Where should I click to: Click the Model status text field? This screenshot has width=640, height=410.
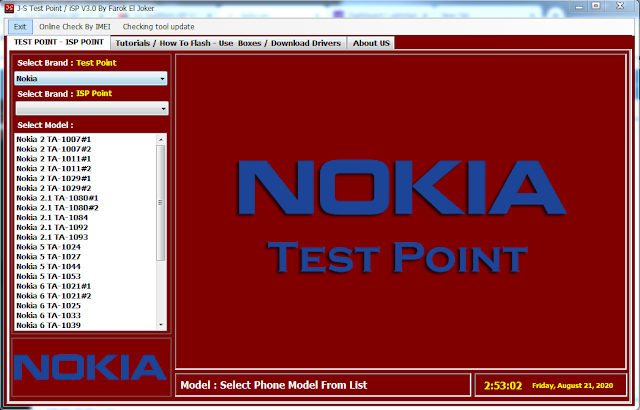[323, 385]
